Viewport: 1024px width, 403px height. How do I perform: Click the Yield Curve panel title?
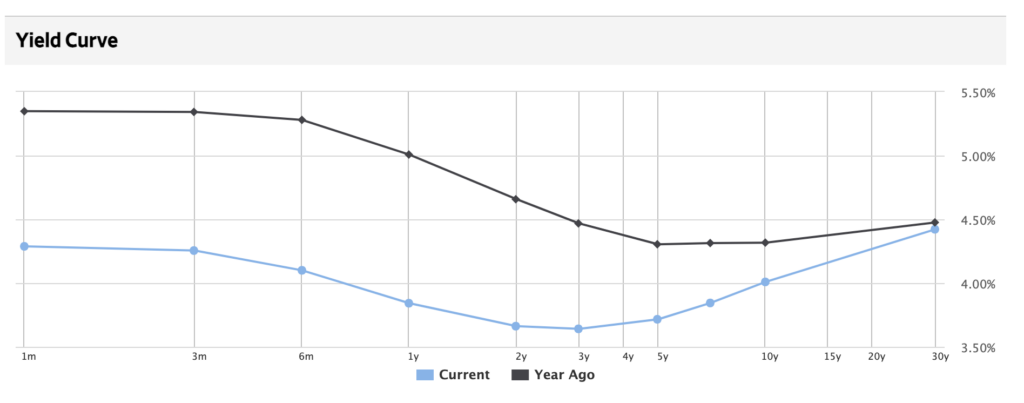coord(67,41)
